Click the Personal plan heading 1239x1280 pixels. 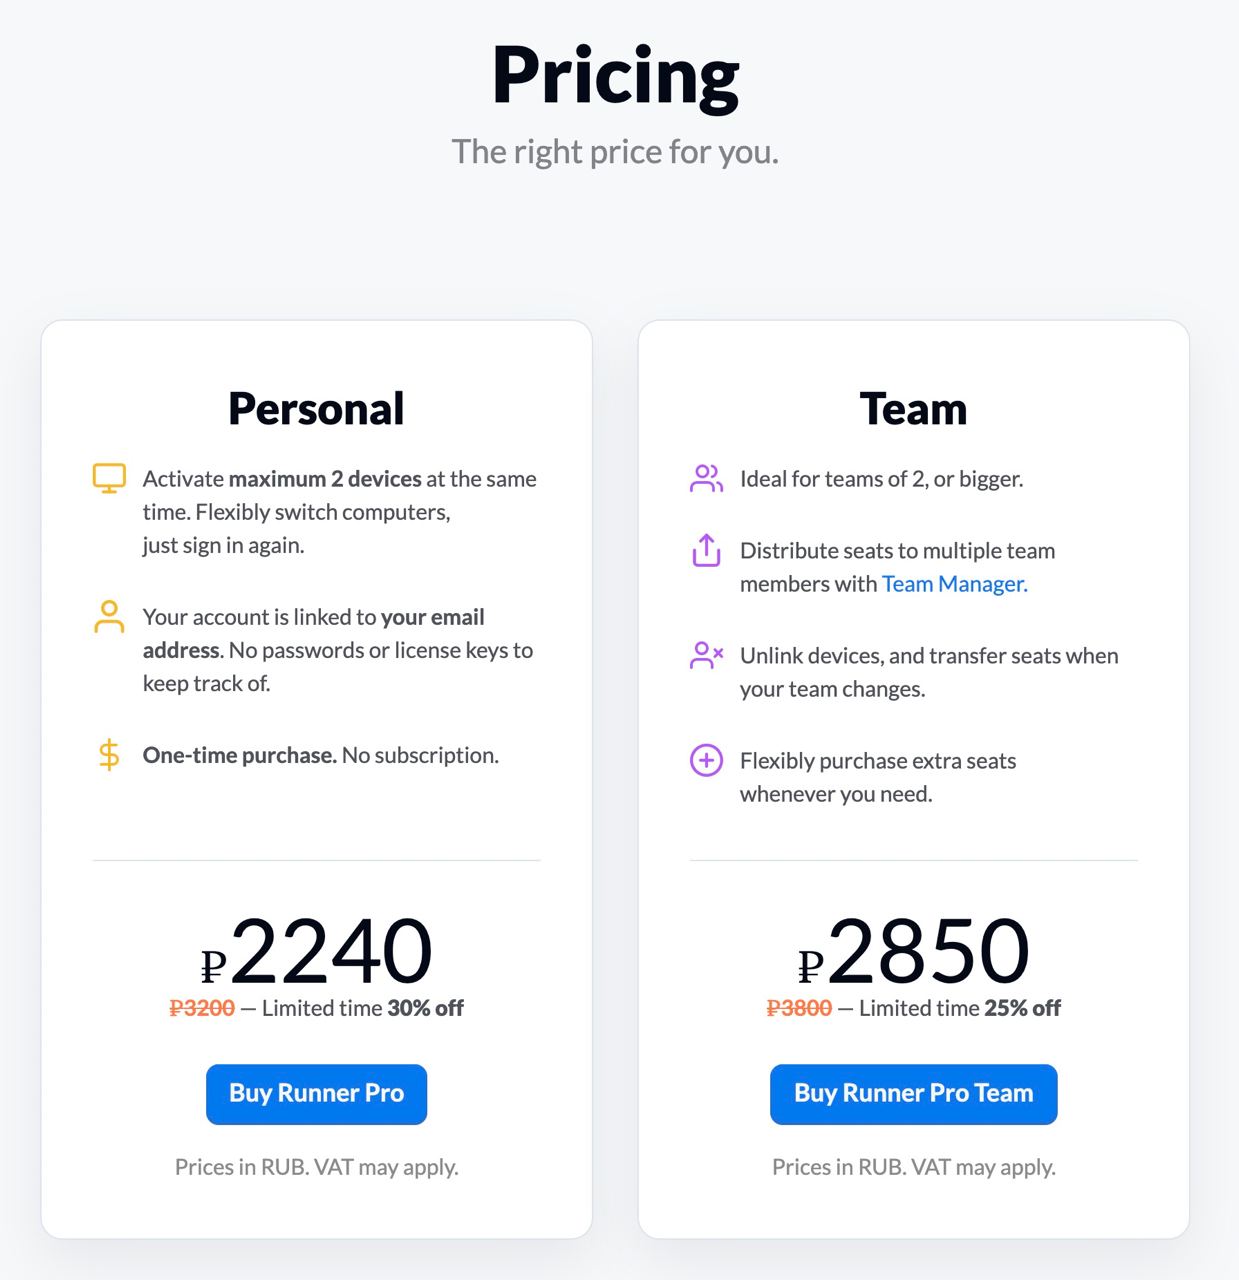tap(316, 408)
